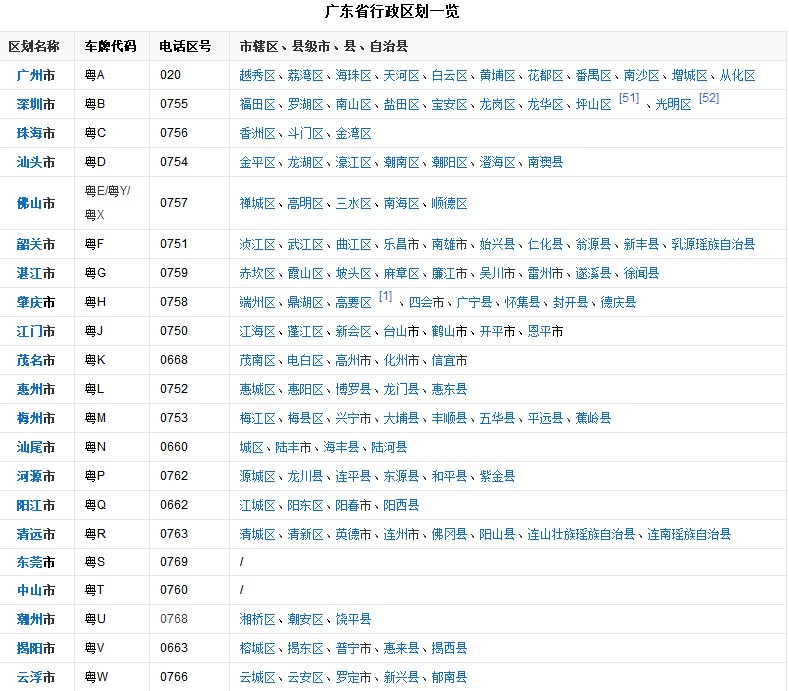
Task: Click the 蕉岭县 county link
Action: [x=593, y=418]
